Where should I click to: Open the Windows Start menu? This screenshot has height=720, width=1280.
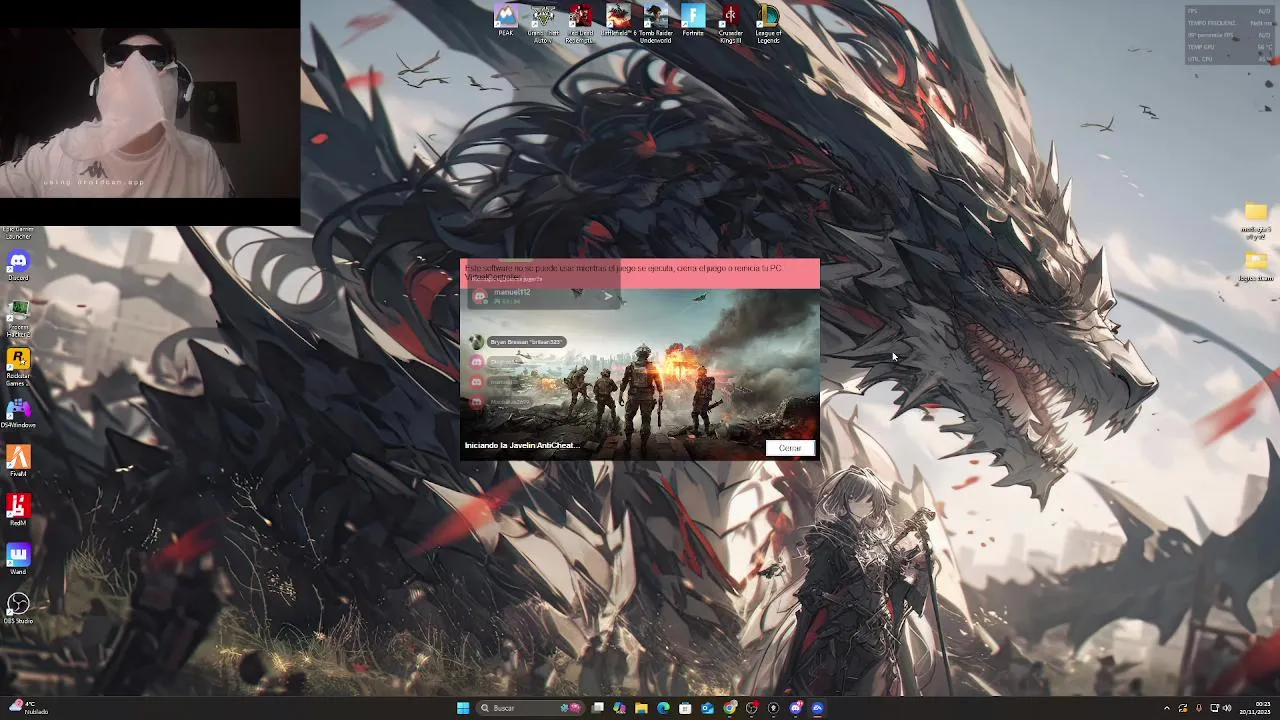coord(463,708)
